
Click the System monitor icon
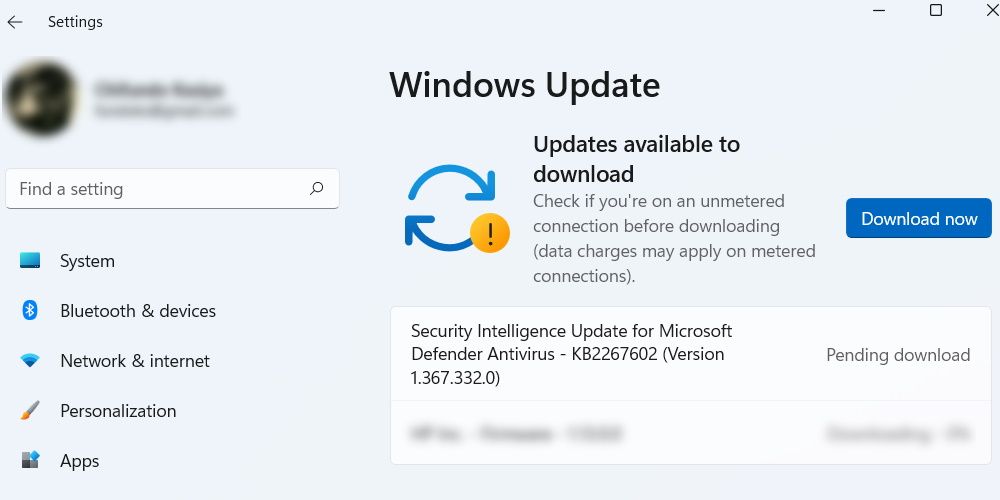[30, 261]
